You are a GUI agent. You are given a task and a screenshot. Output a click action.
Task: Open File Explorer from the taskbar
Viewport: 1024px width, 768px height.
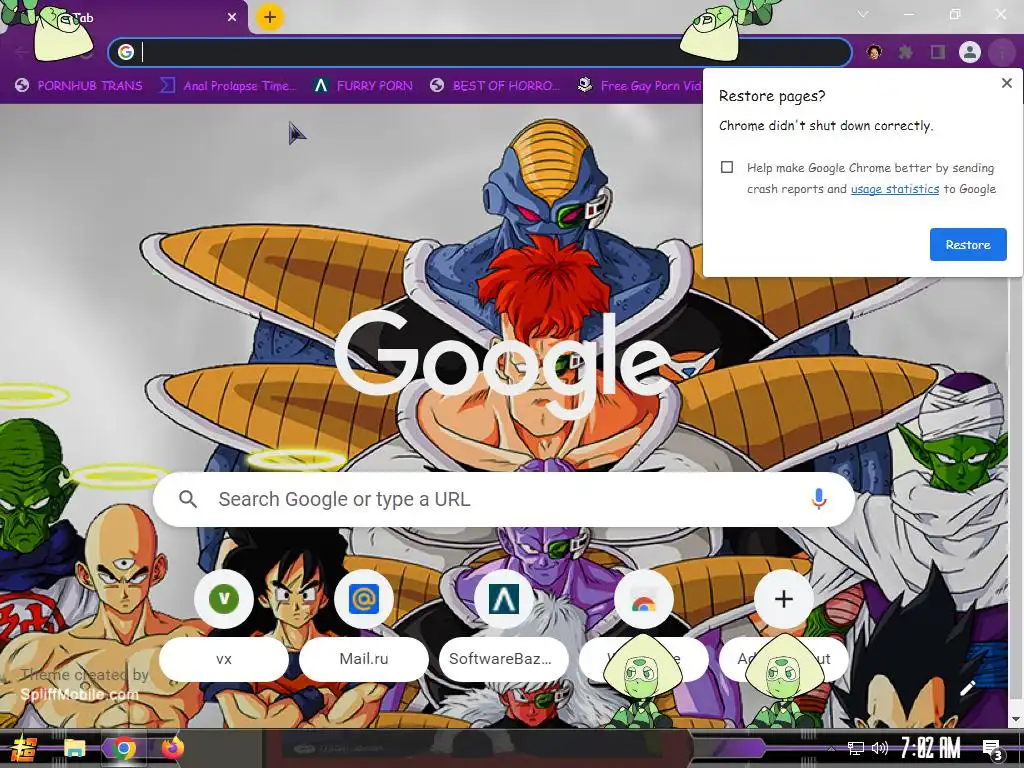tap(74, 748)
